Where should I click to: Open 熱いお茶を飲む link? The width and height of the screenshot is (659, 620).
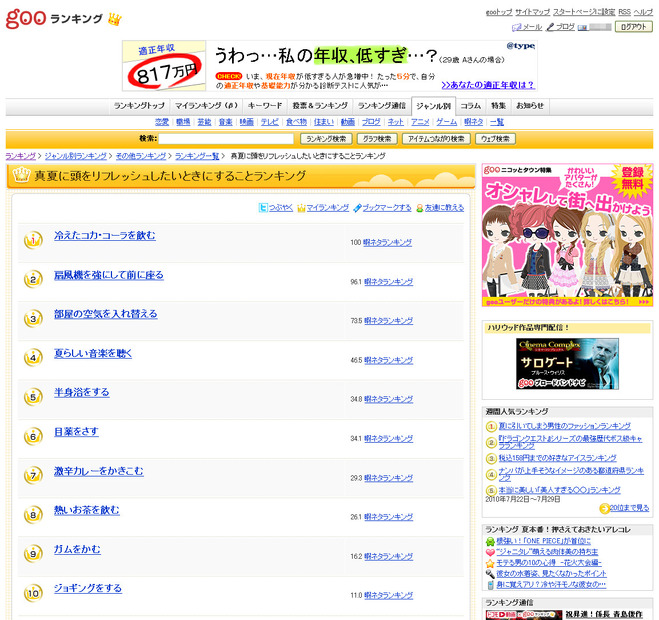coord(87,510)
